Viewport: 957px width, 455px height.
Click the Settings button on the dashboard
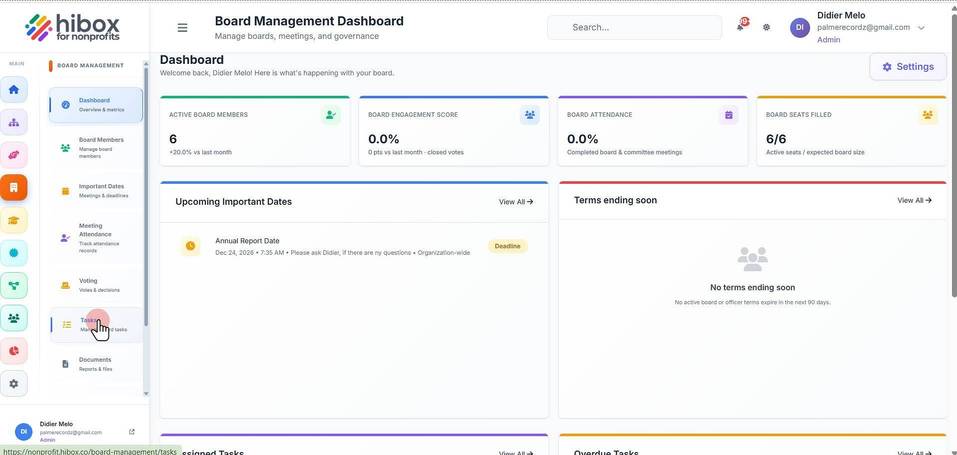908,67
